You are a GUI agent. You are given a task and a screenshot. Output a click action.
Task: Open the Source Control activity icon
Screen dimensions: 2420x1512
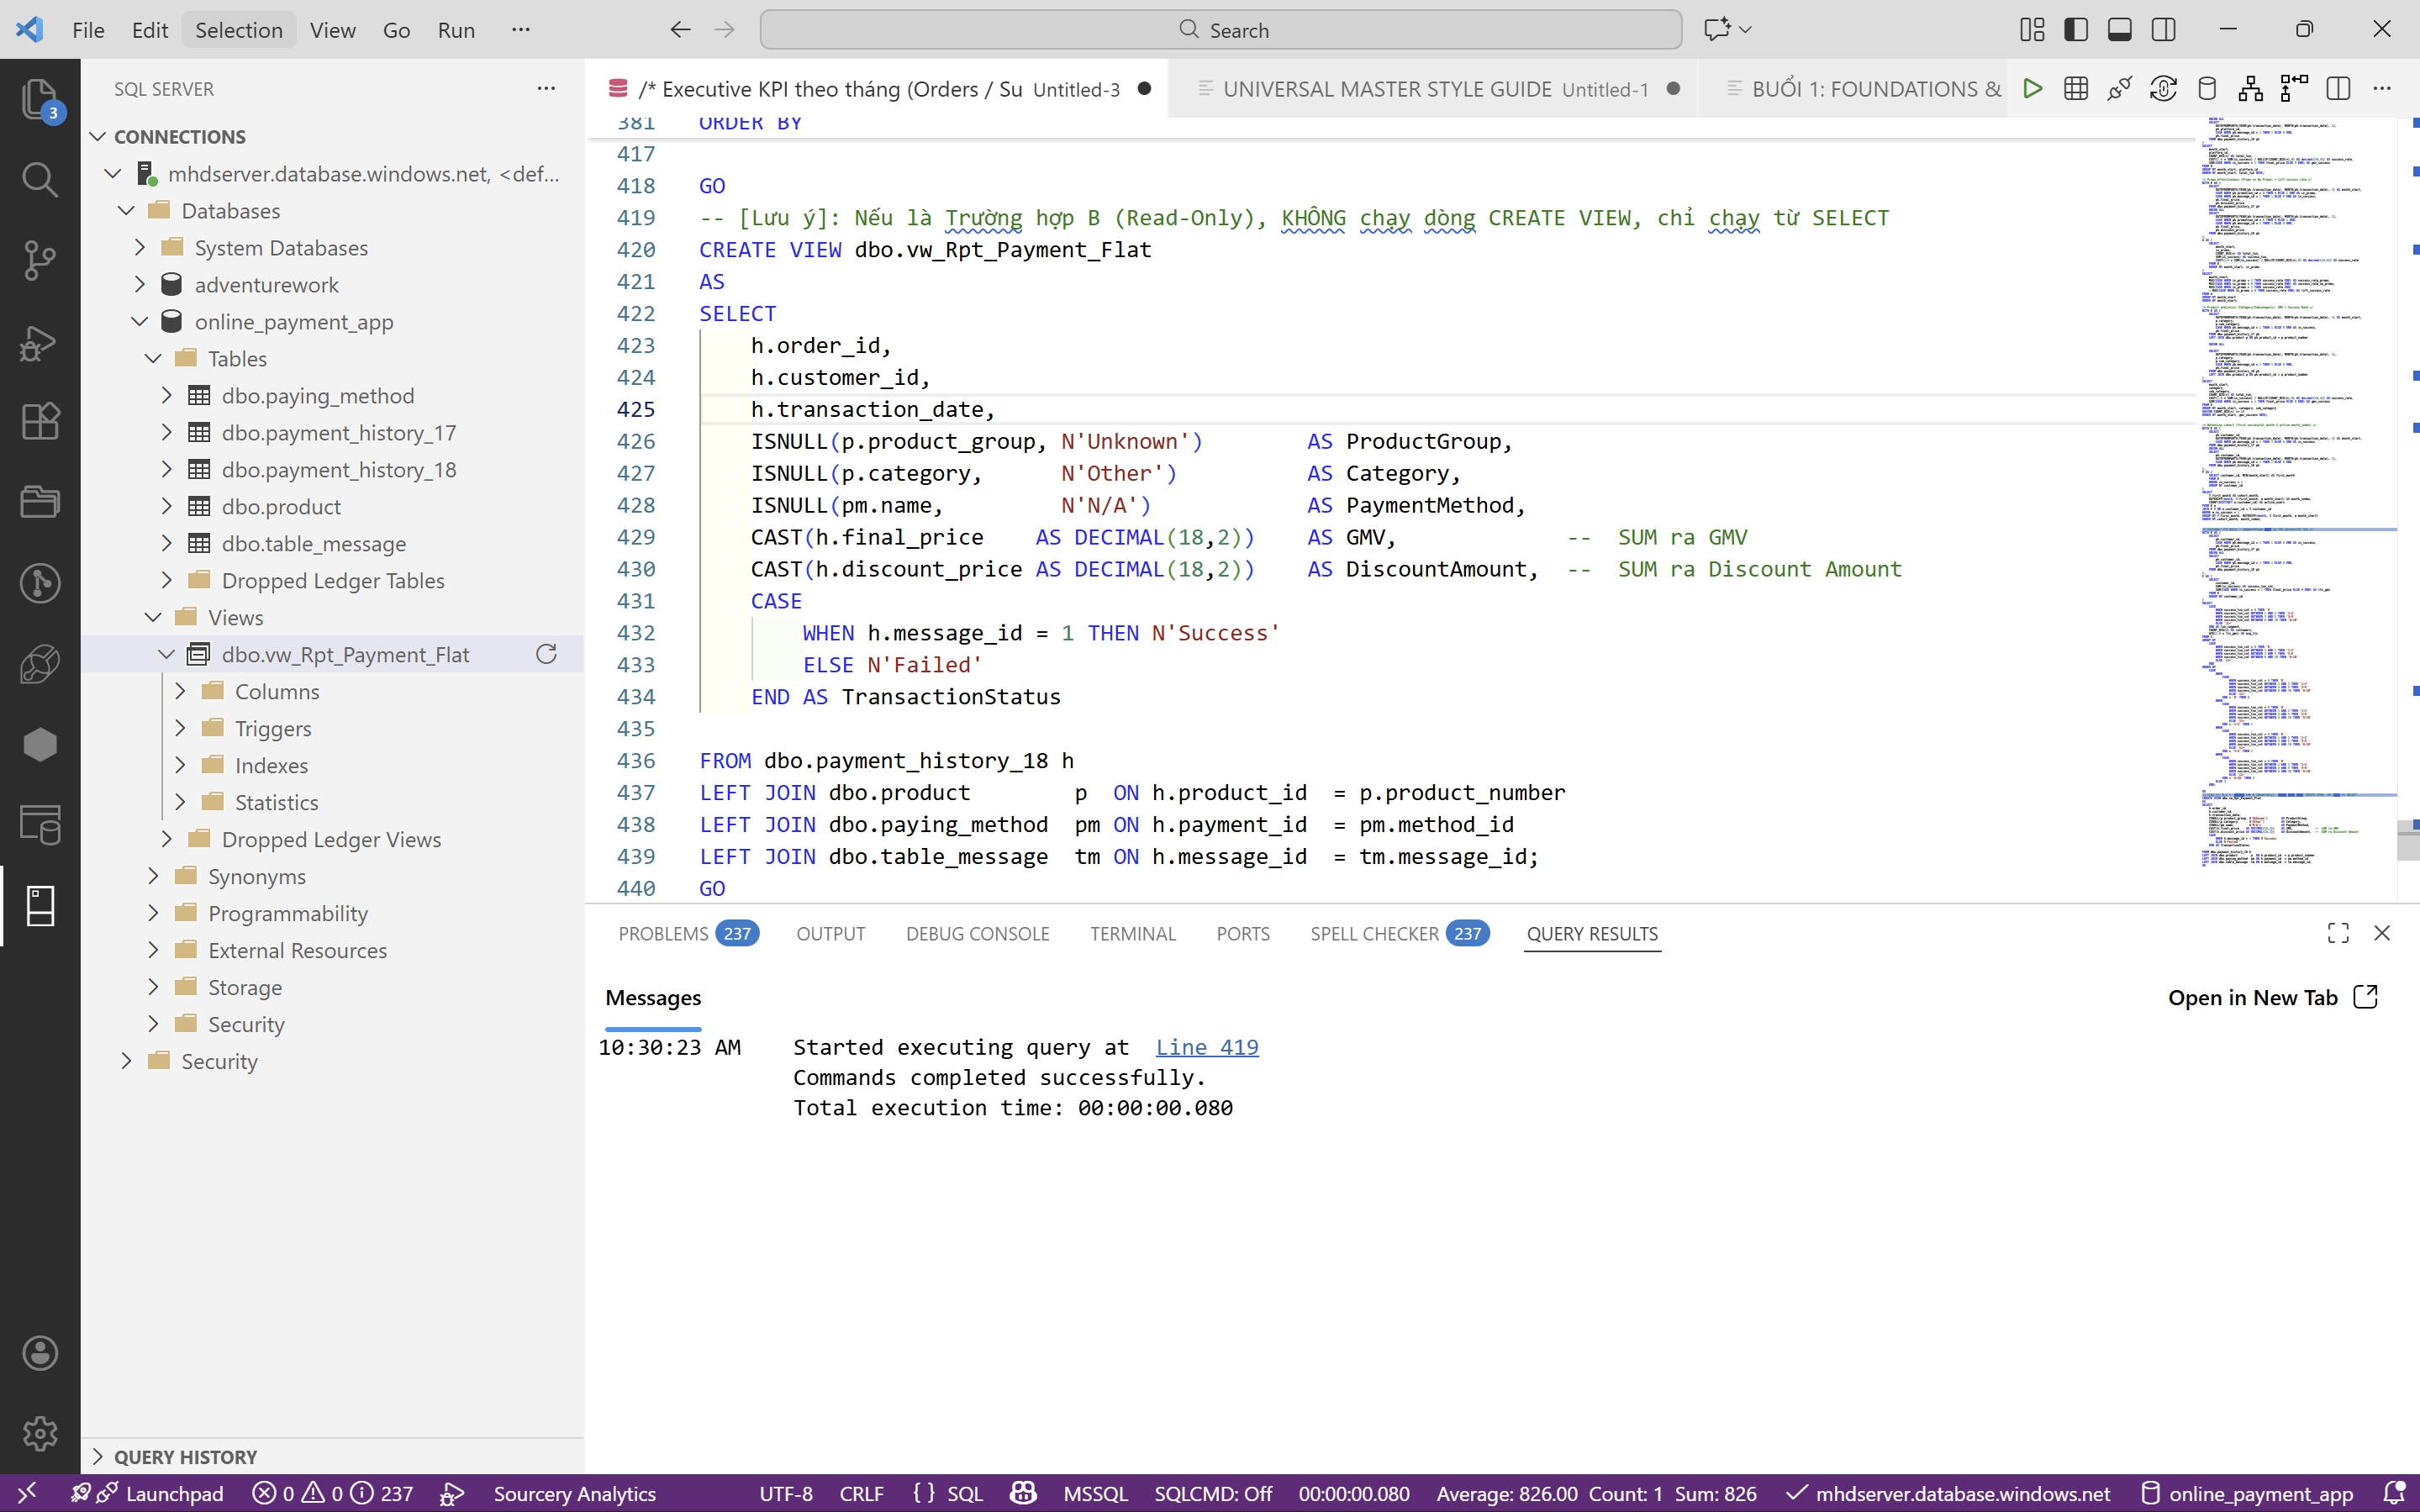point(40,260)
